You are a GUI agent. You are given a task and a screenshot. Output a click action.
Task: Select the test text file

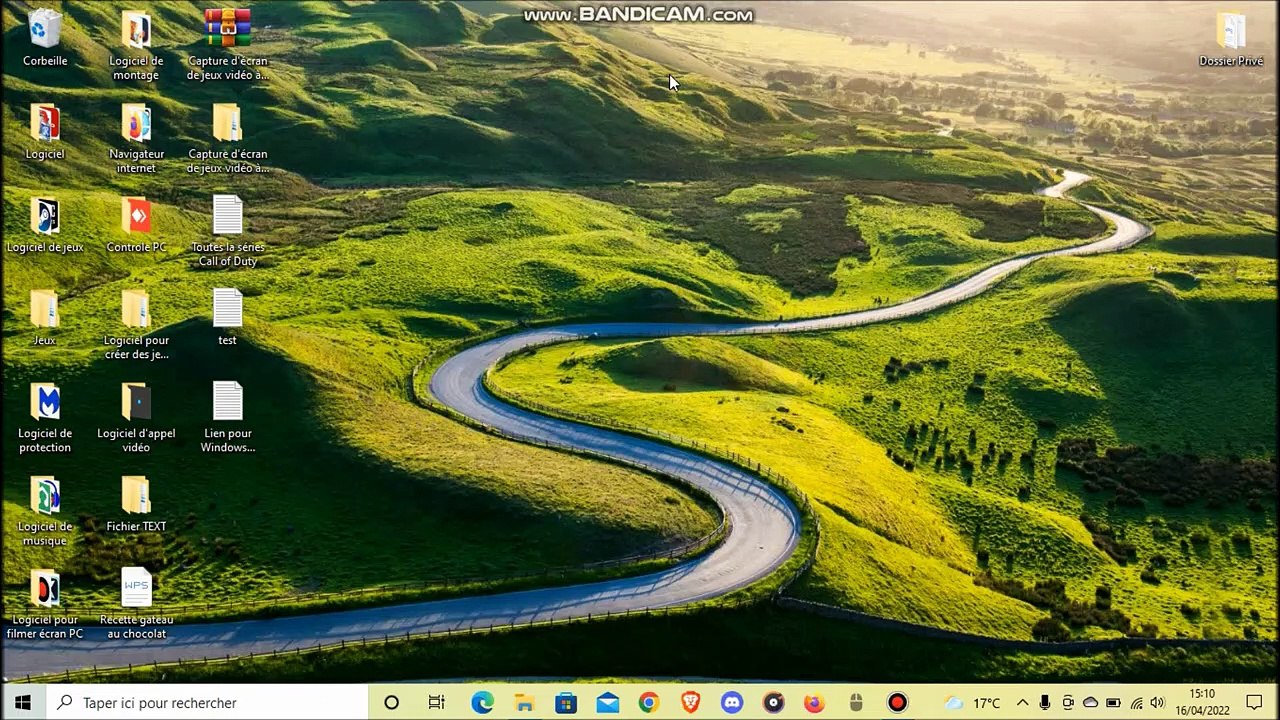tap(228, 317)
